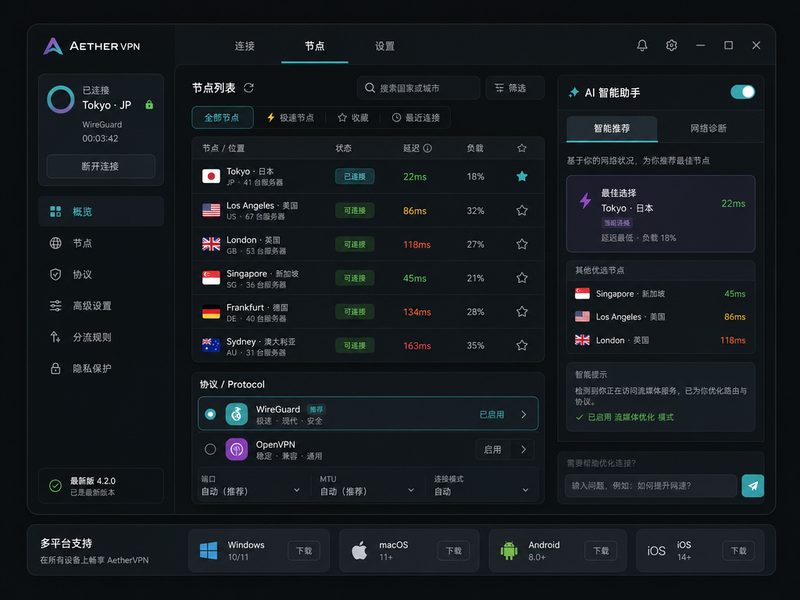The image size is (800, 600).
Task: Send message with paper plane button
Action: point(753,486)
